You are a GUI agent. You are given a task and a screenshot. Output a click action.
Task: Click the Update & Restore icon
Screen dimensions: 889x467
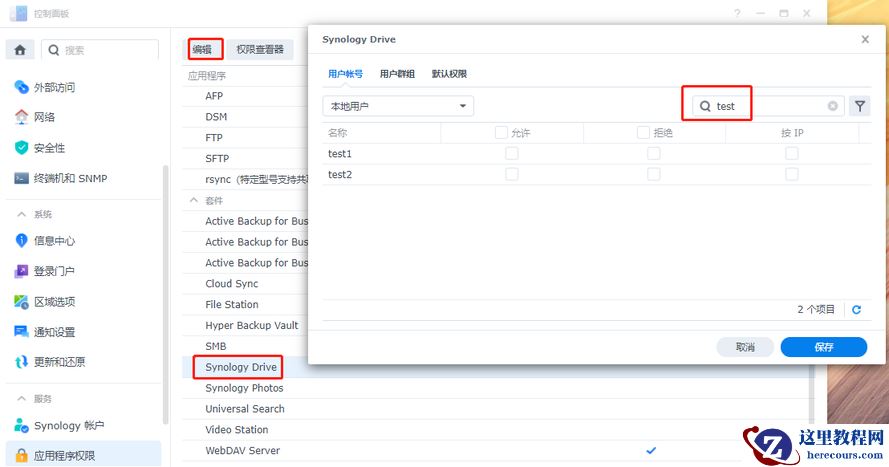(21, 362)
